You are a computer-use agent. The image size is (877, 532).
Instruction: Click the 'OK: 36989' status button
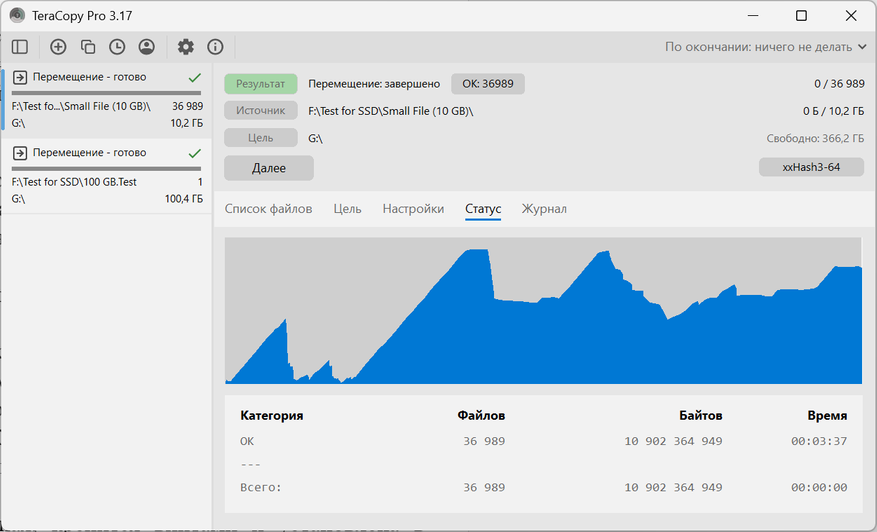coord(487,84)
